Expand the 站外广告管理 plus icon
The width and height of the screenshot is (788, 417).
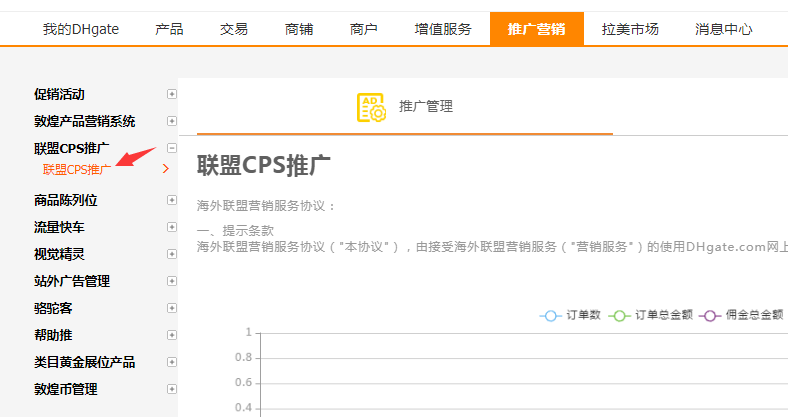(172, 281)
